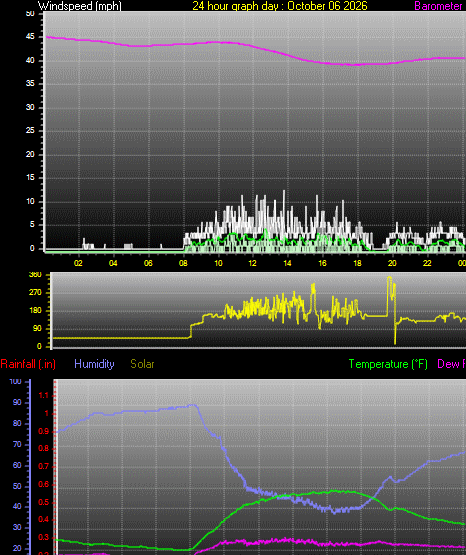Click the "16" hour label on time axis

coord(322,263)
